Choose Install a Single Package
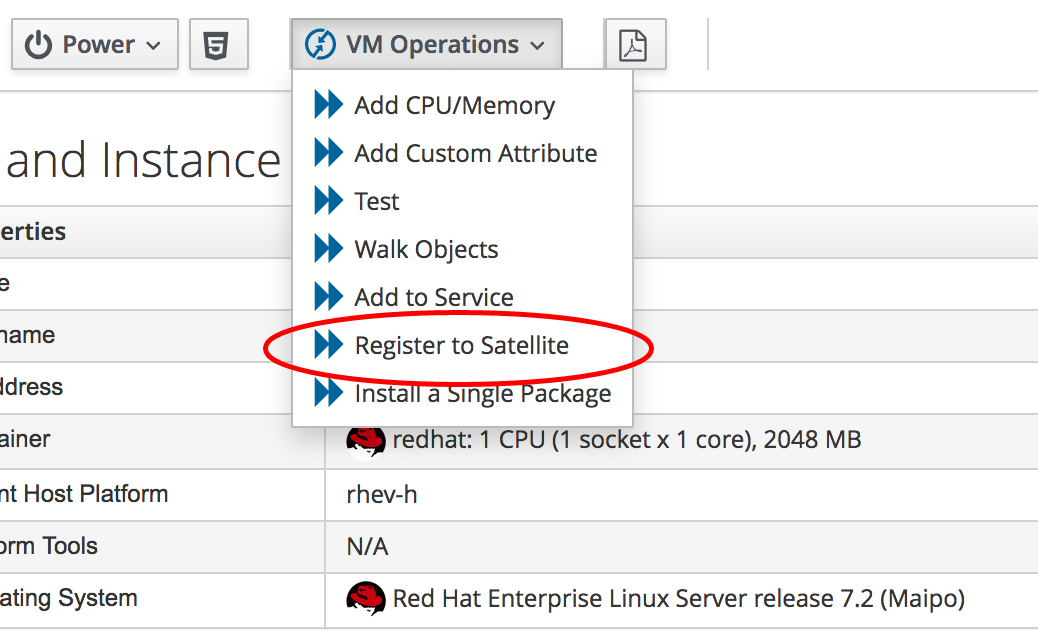The width and height of the screenshot is (1038, 630). 482,393
